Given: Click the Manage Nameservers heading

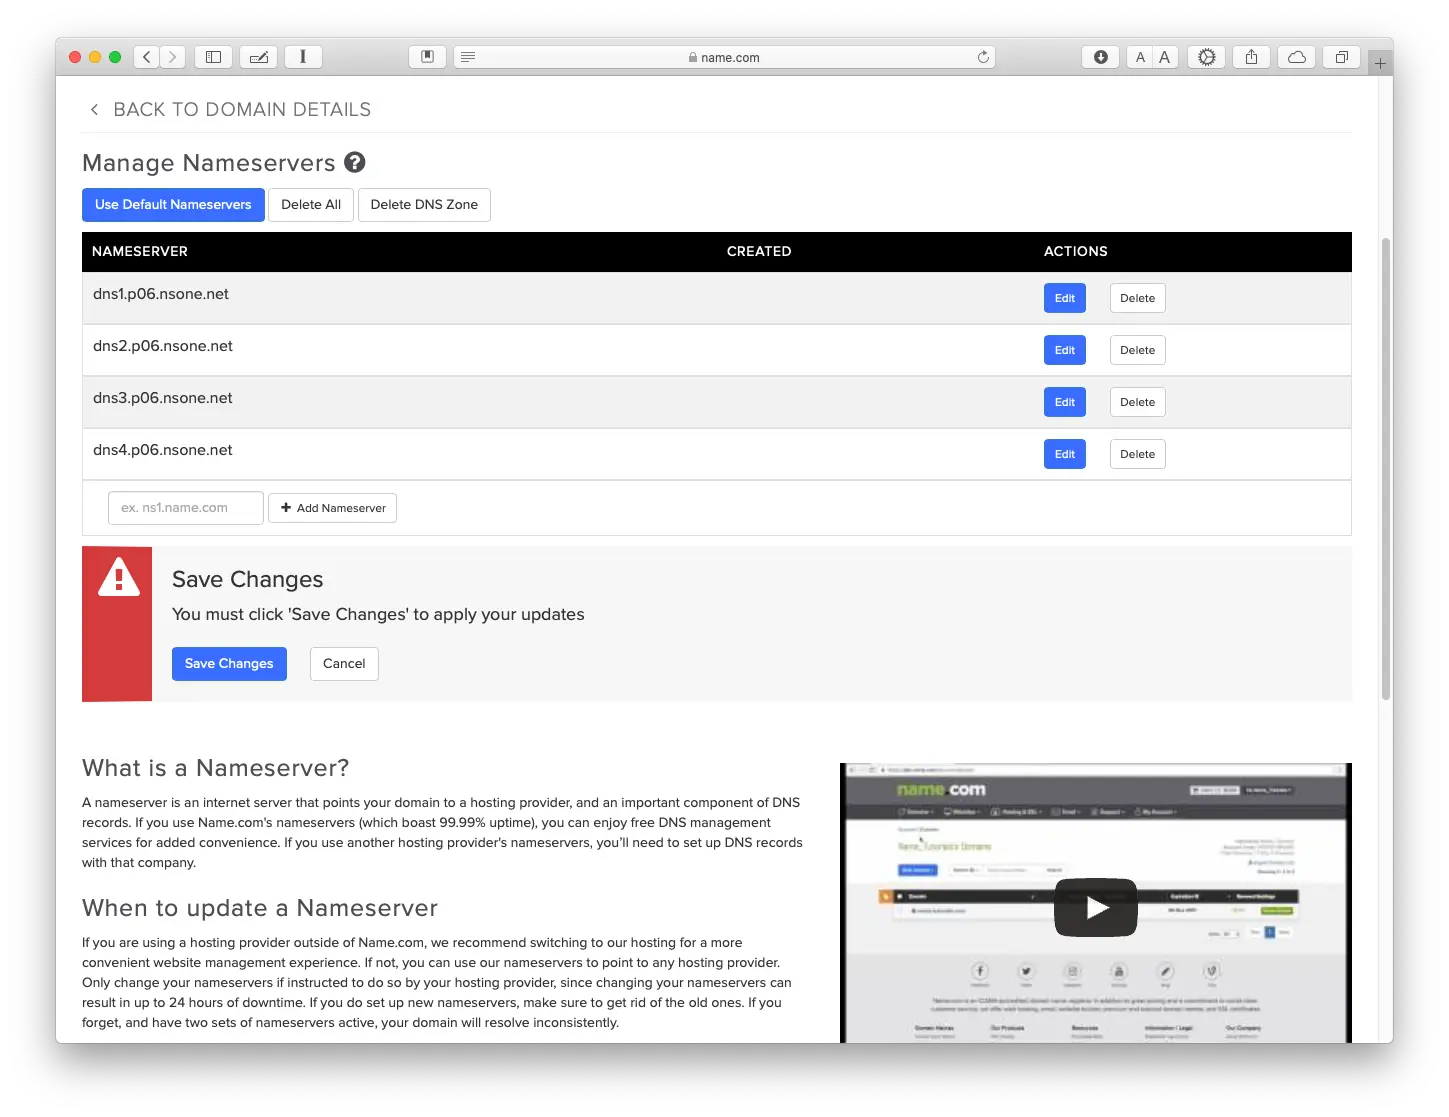Looking at the screenshot, I should 209,163.
